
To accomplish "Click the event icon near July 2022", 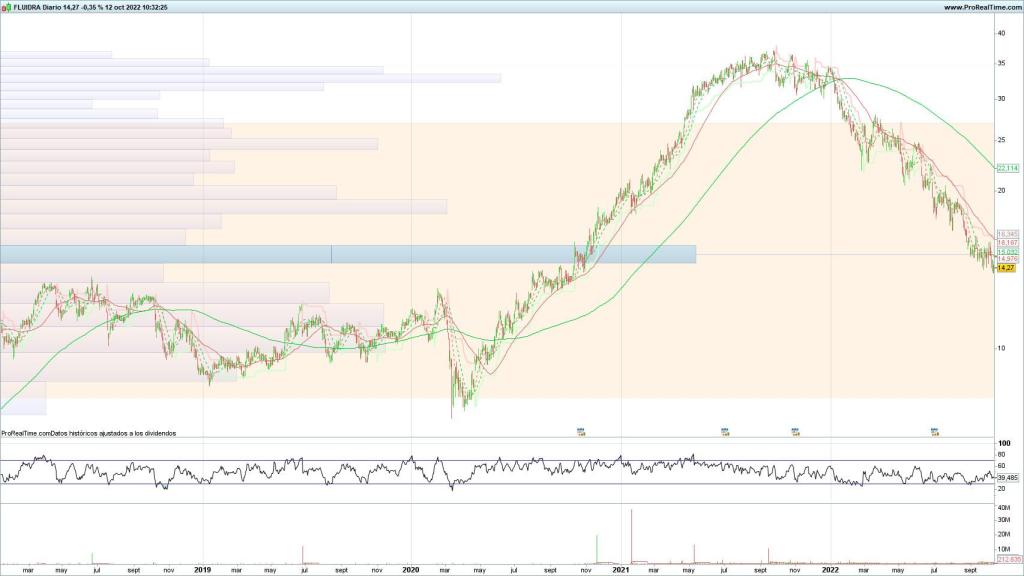I will 935,430.
